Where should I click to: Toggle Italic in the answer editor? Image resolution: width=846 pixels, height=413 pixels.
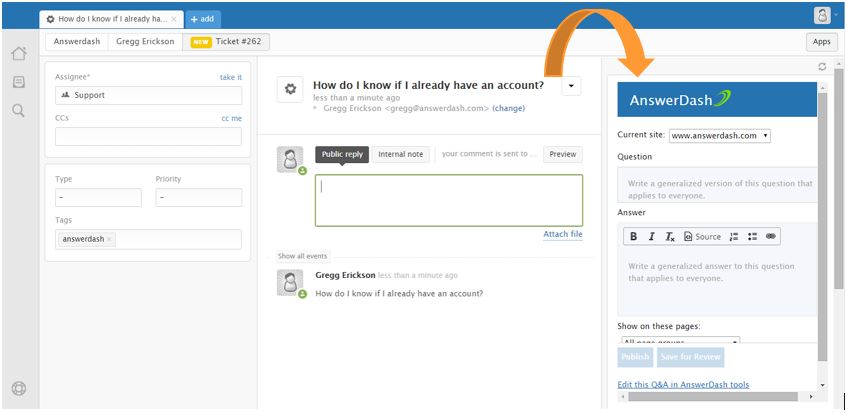[652, 236]
